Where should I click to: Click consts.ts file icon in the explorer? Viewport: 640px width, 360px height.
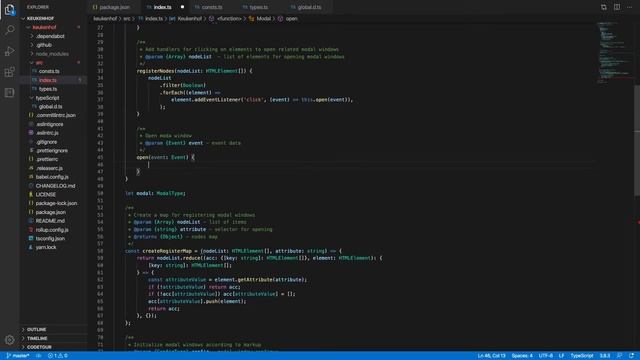35,71
